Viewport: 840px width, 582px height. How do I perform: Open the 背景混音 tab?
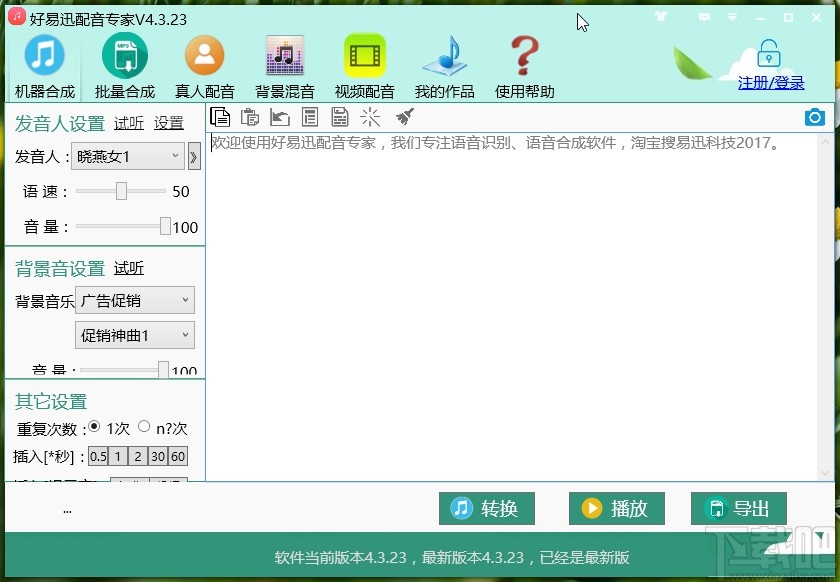[x=284, y=67]
